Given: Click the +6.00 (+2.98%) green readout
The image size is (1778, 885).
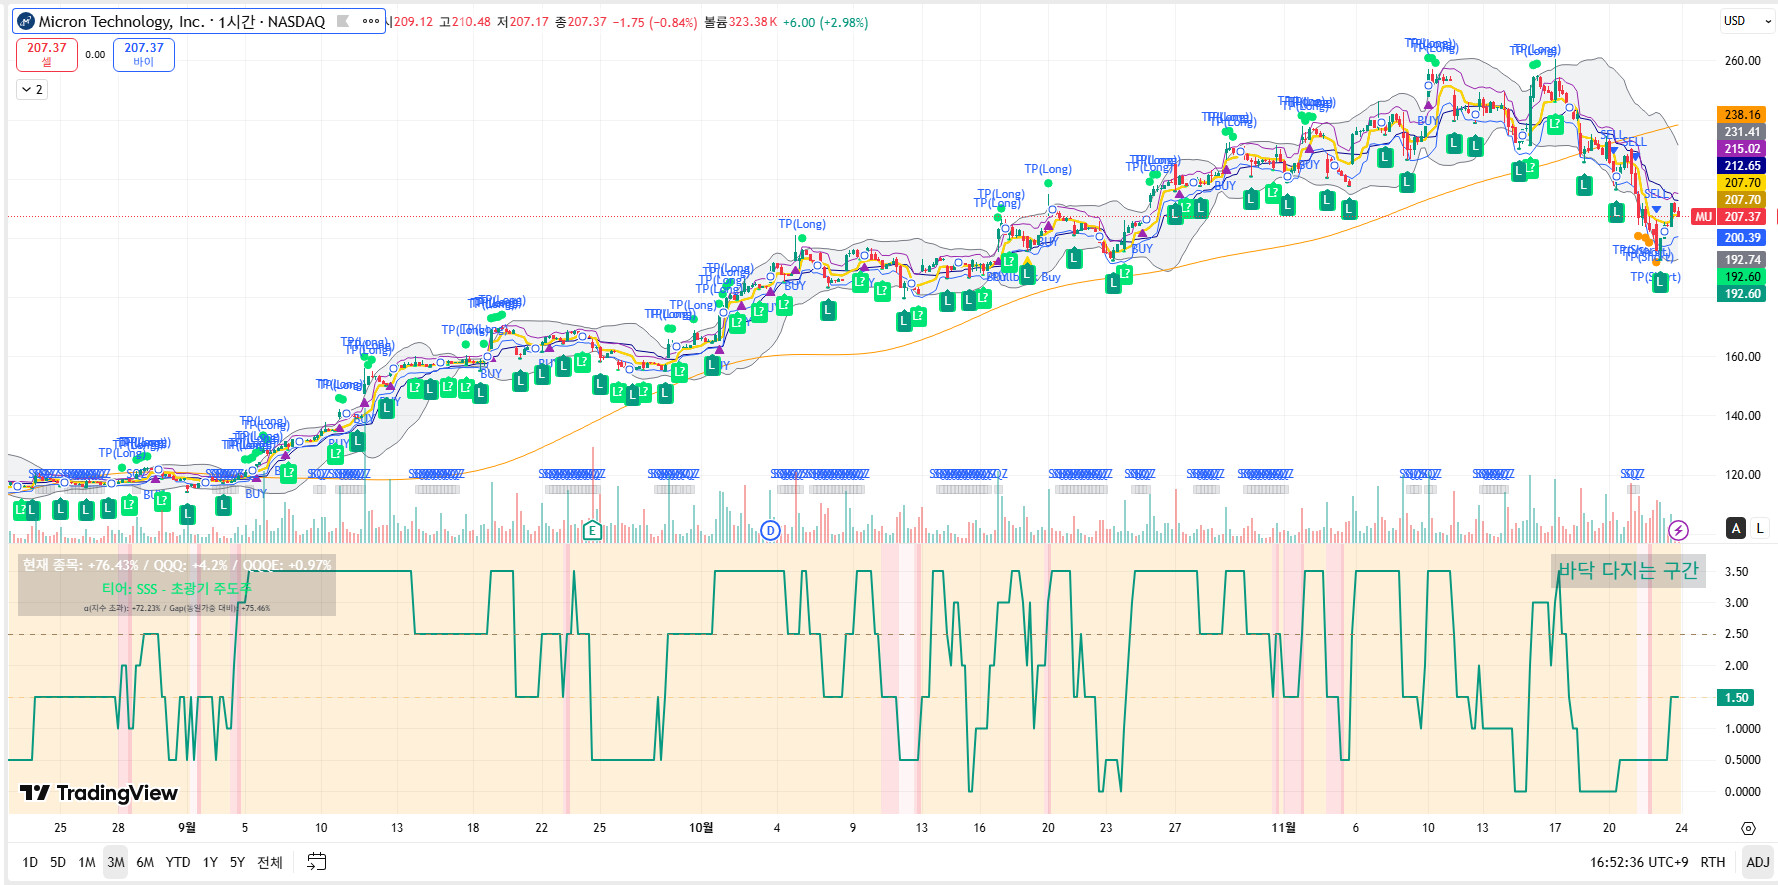Looking at the screenshot, I should pyautogui.click(x=825, y=22).
